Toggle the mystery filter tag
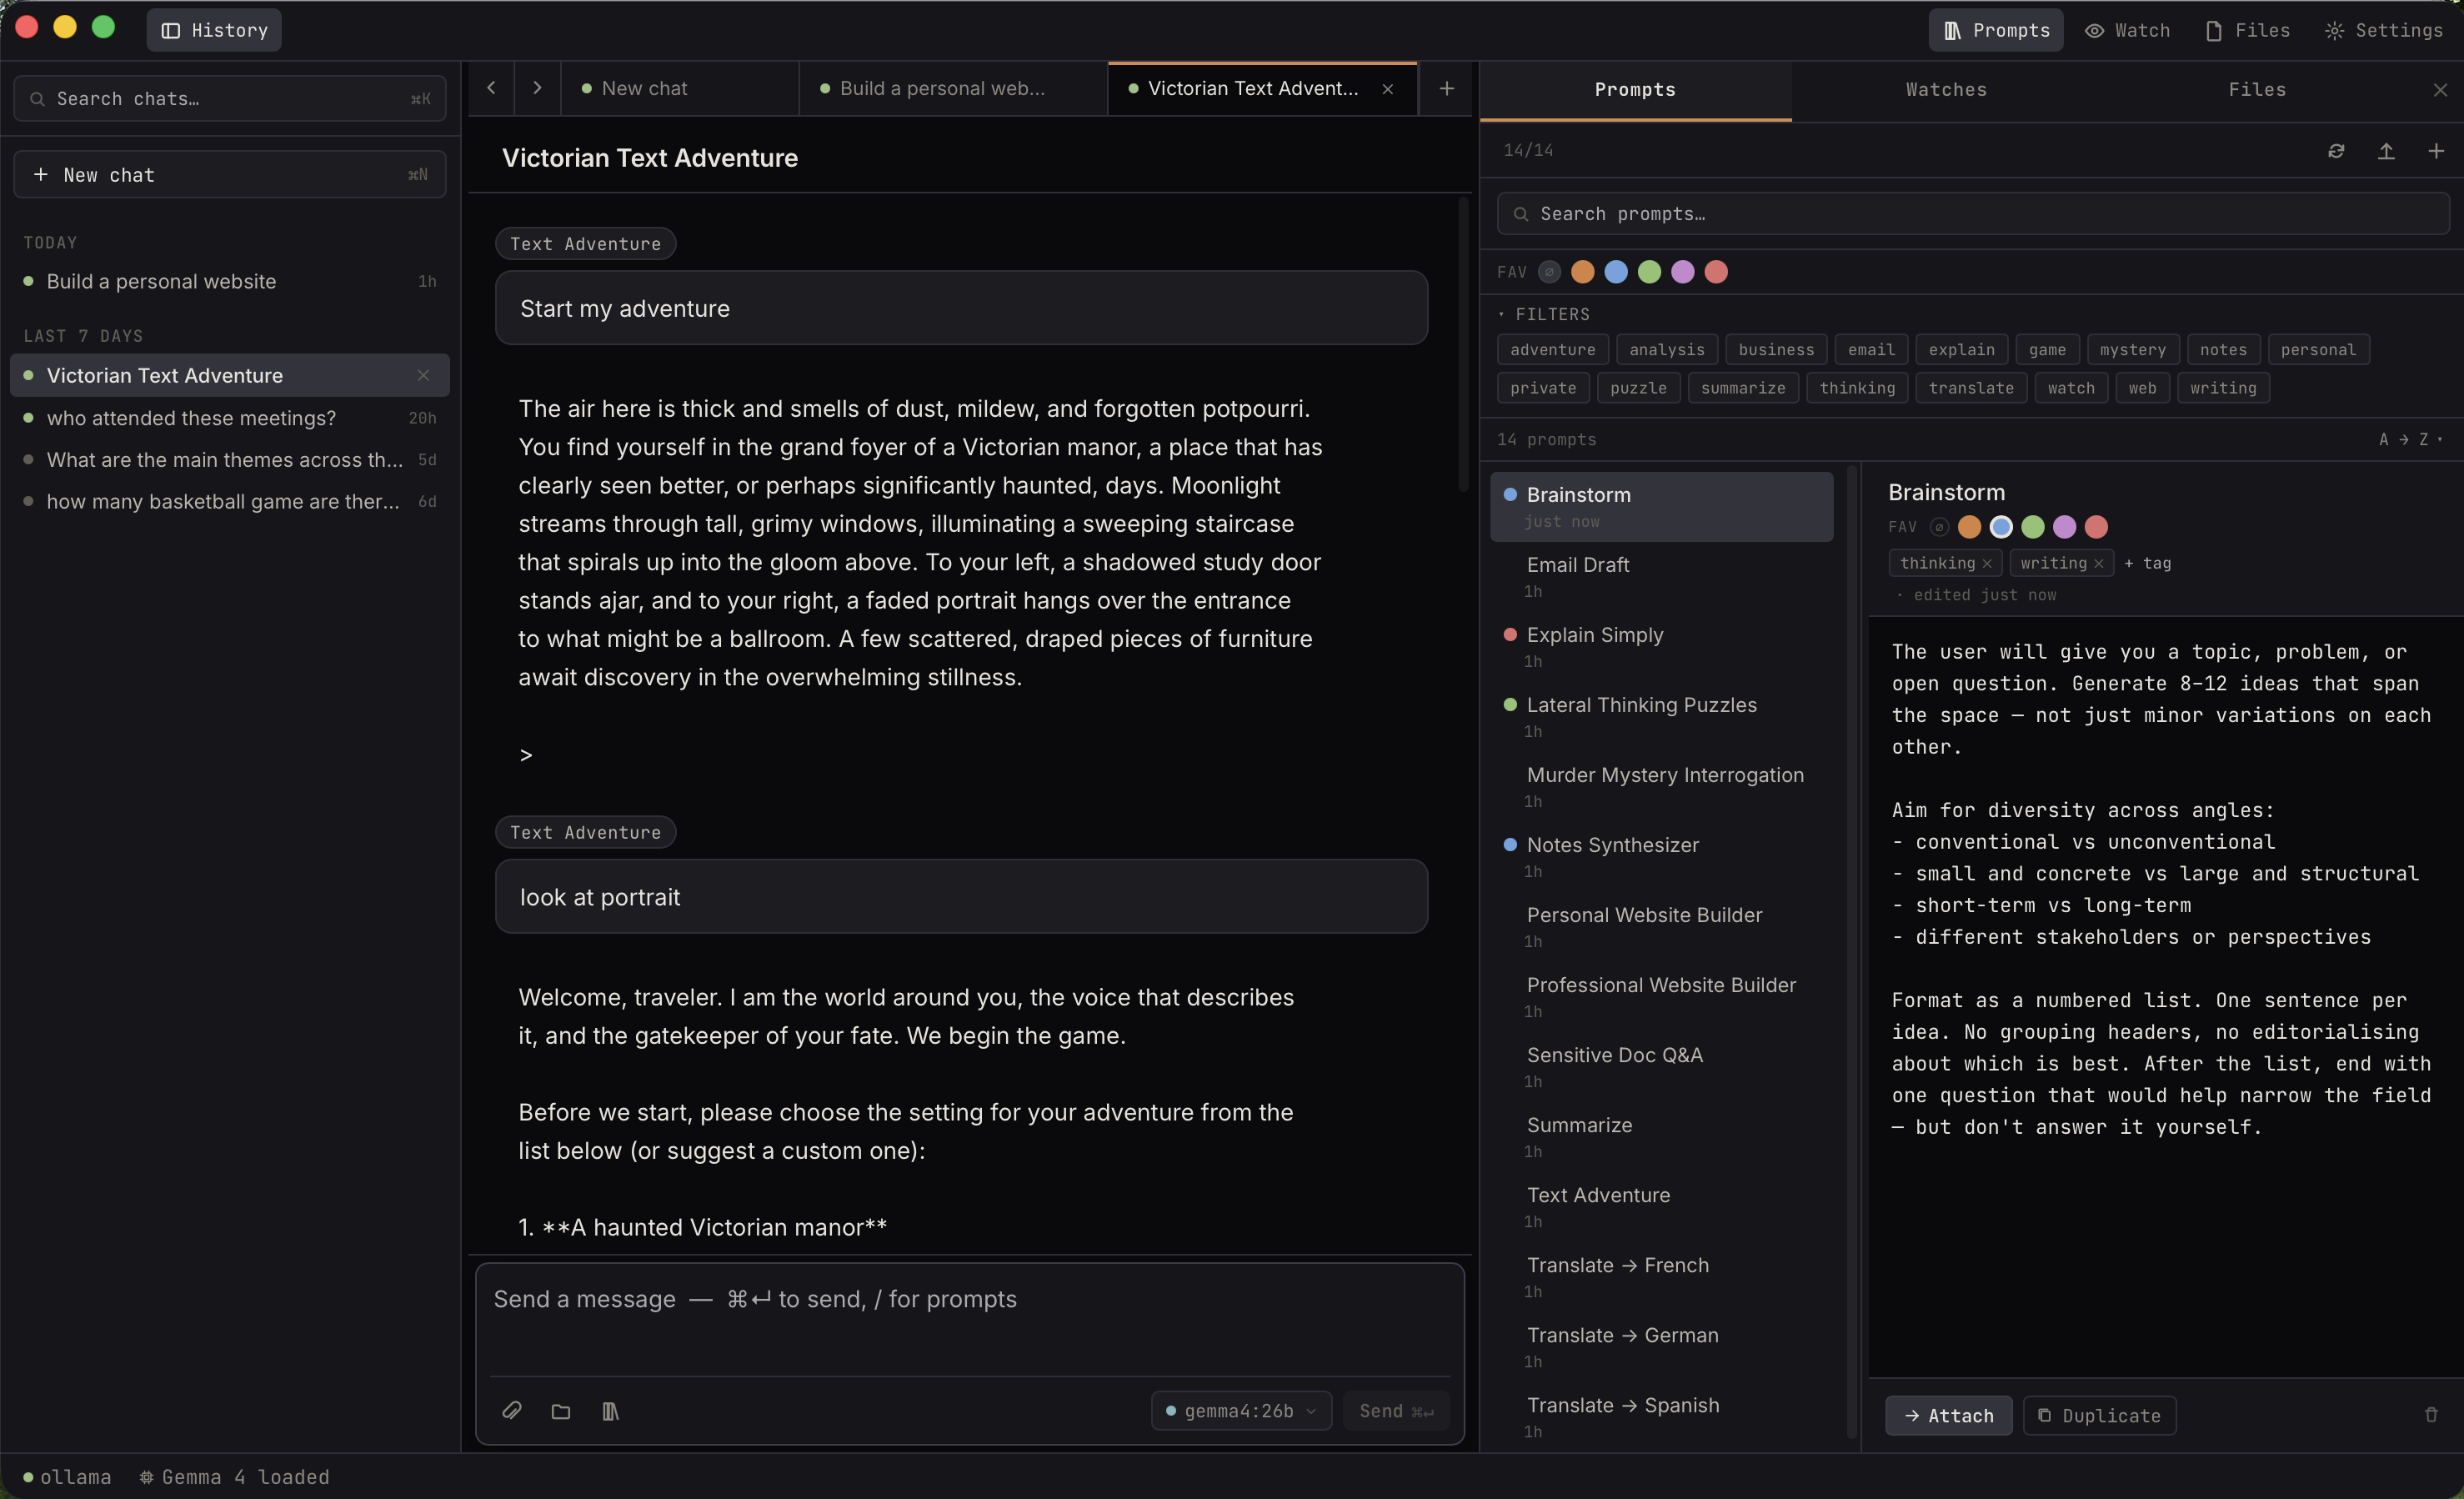Image resolution: width=2464 pixels, height=1499 pixels. [x=2132, y=349]
